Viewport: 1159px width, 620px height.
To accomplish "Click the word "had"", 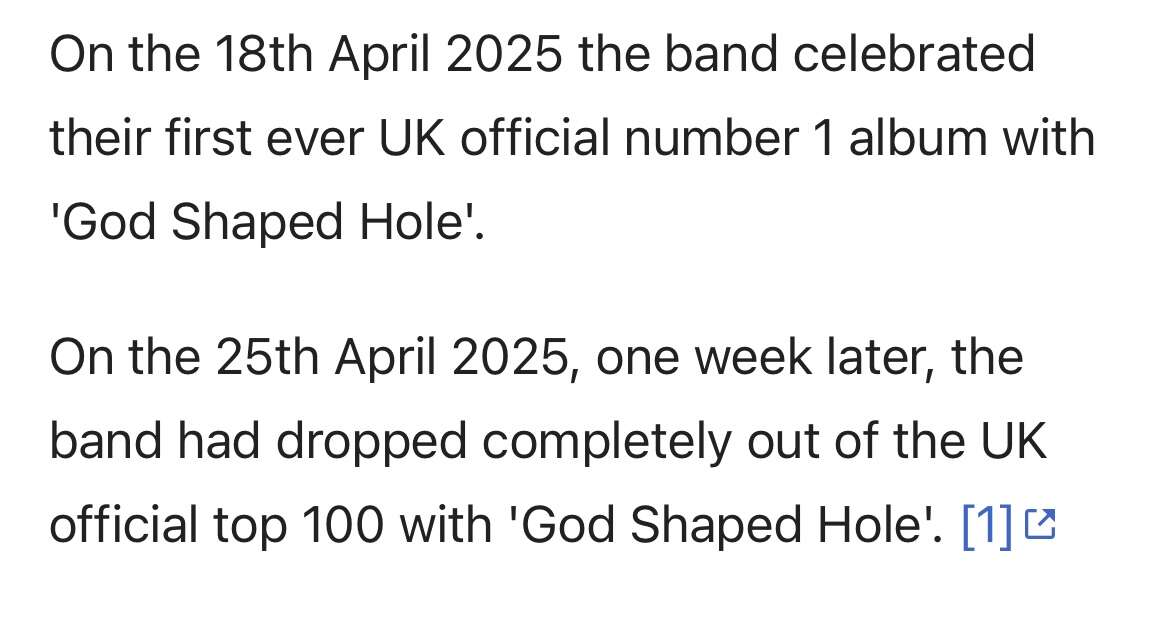I will click(219, 441).
